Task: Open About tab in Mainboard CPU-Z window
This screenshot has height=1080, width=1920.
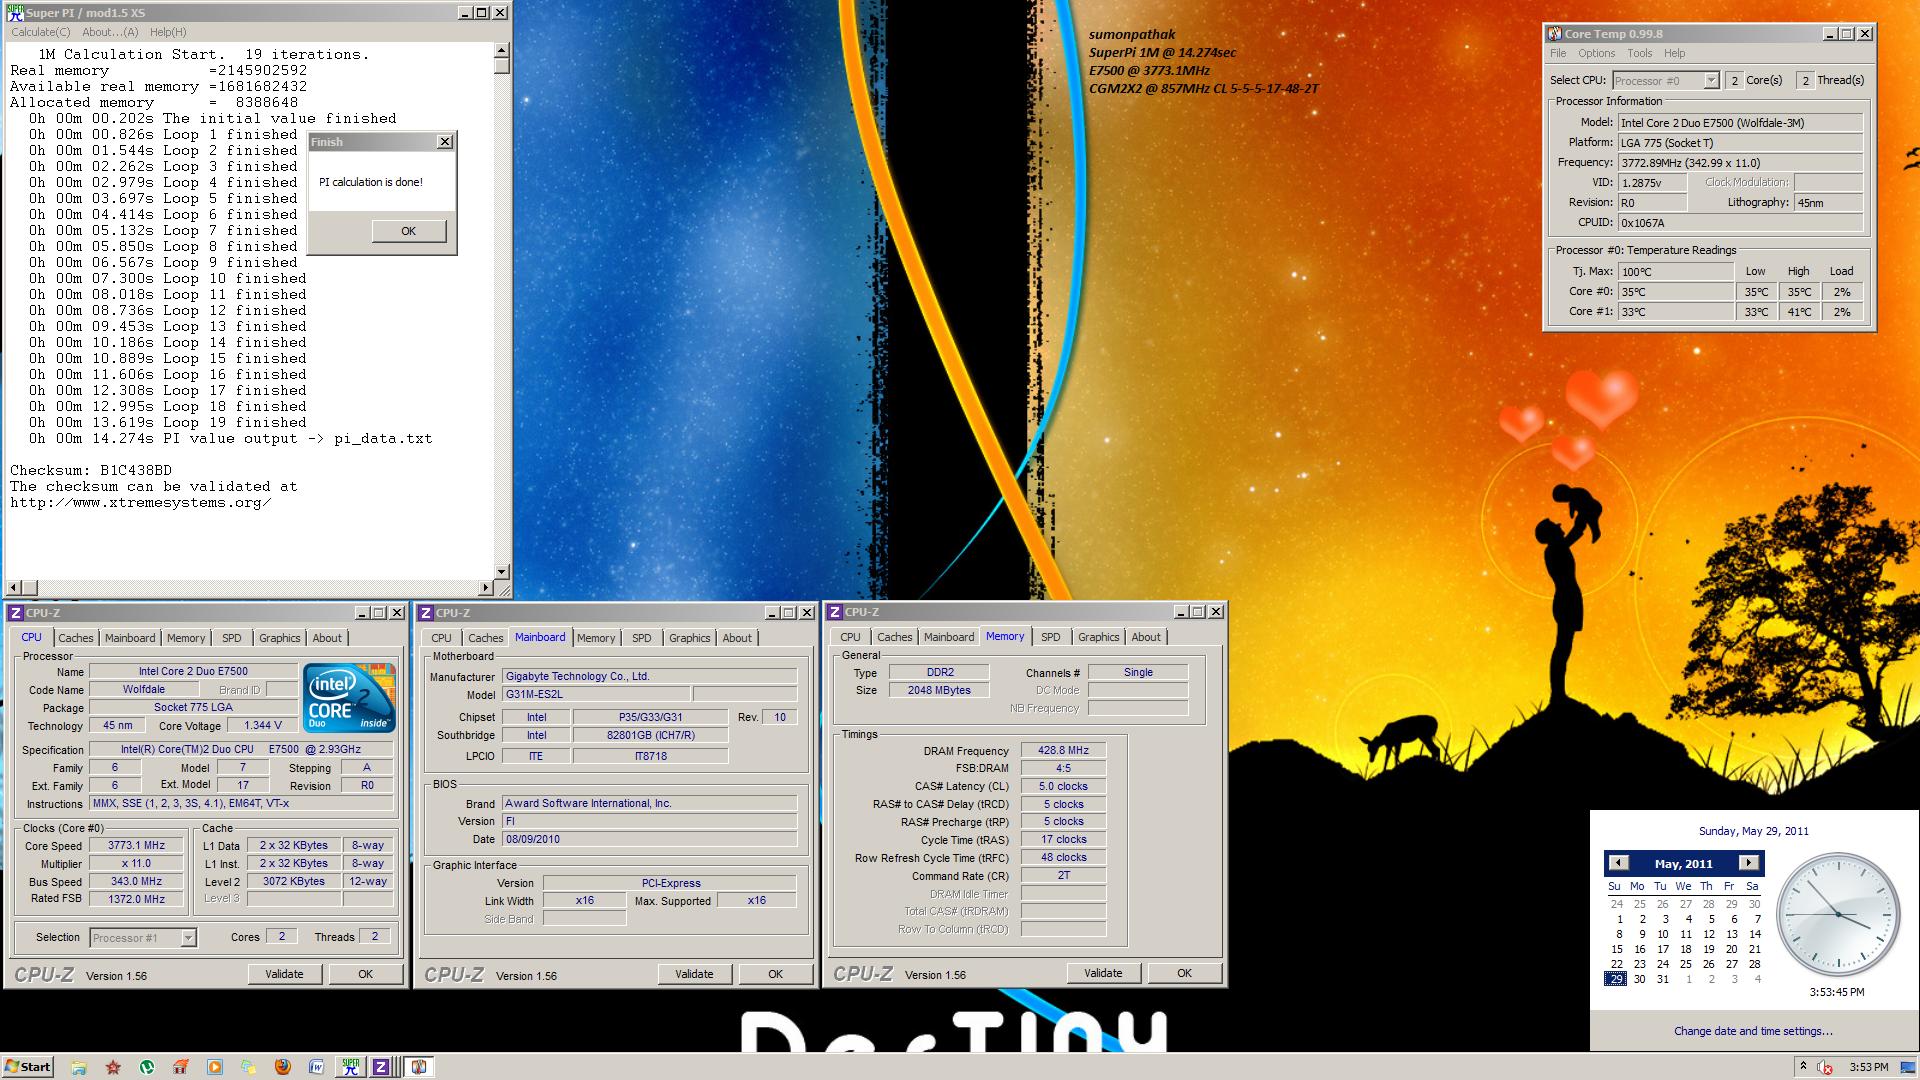Action: (737, 638)
